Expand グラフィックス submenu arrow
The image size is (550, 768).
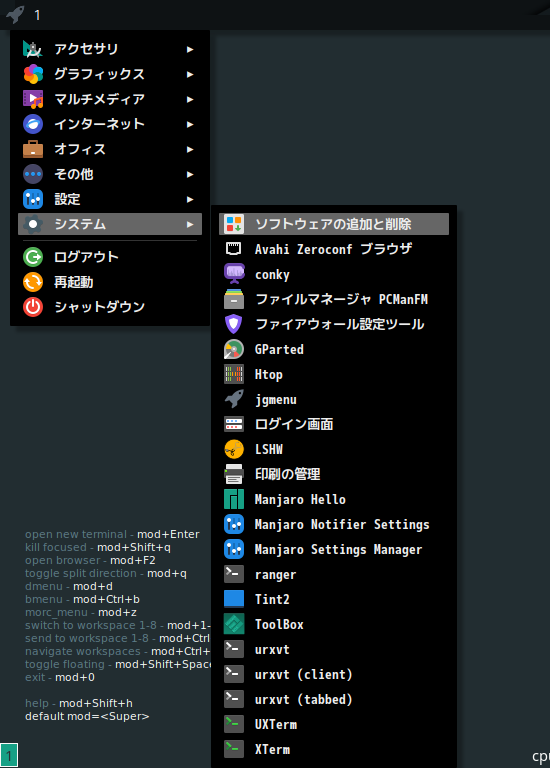[x=190, y=74]
